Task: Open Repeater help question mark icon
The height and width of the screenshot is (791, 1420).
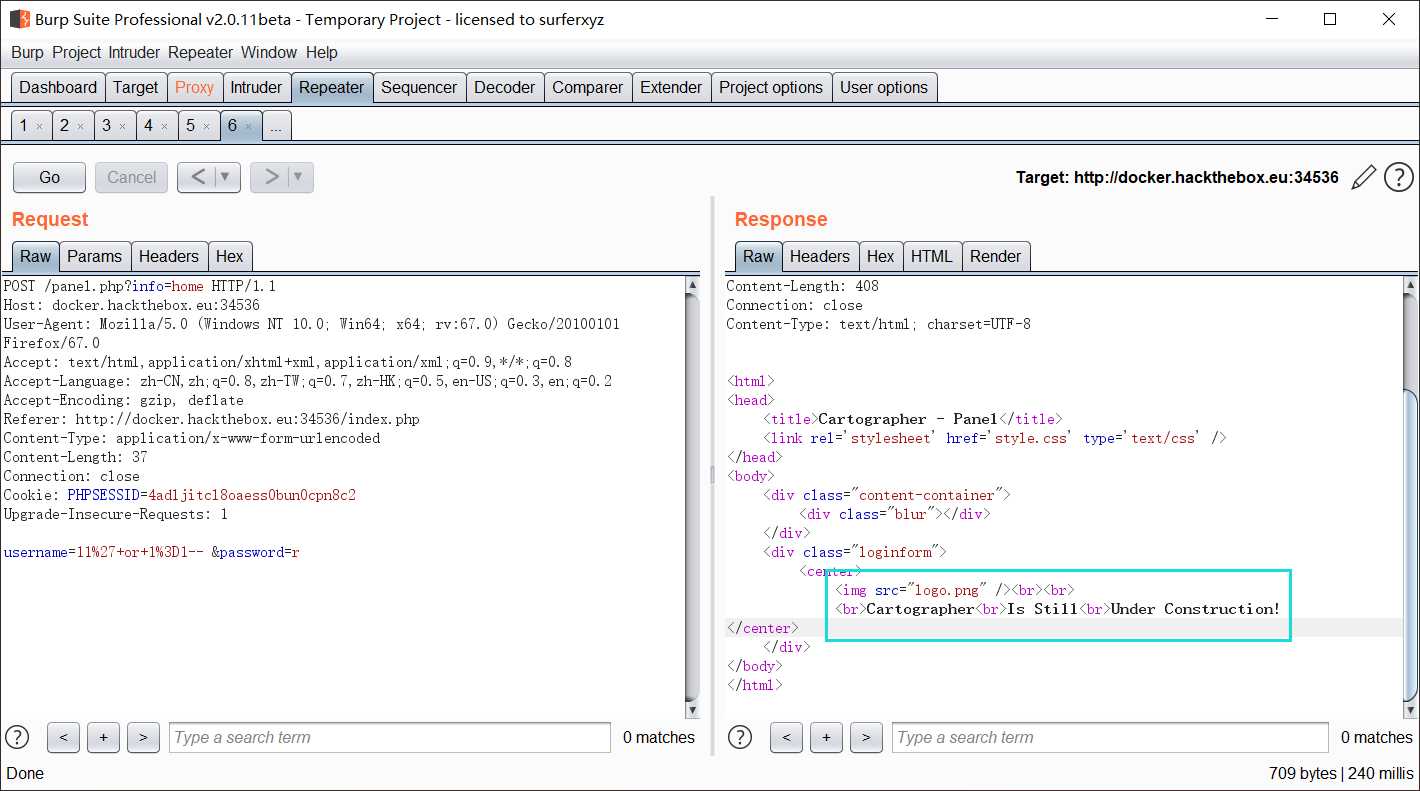Action: point(1399,178)
